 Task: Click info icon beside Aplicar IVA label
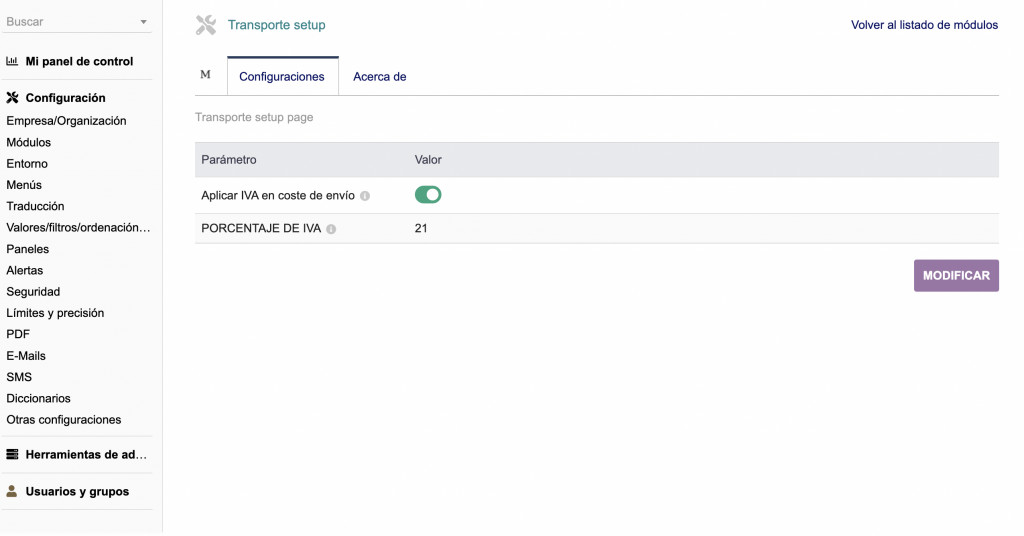pos(365,196)
